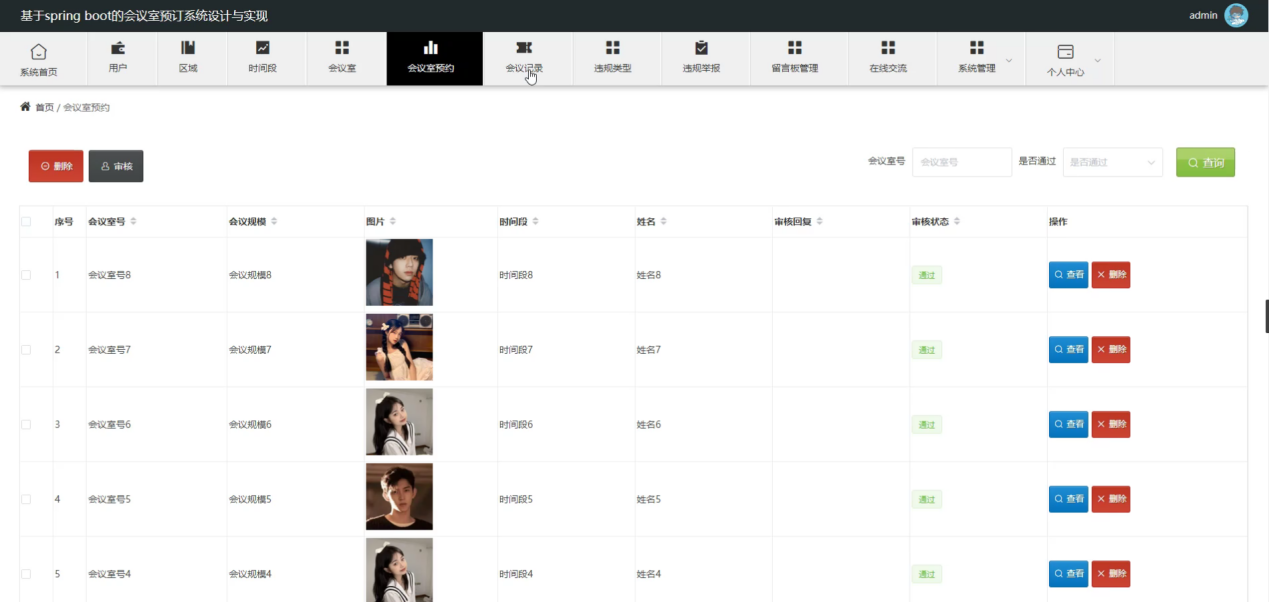
Task: Go to the 违规类型 menu label
Action: pyautogui.click(x=613, y=68)
